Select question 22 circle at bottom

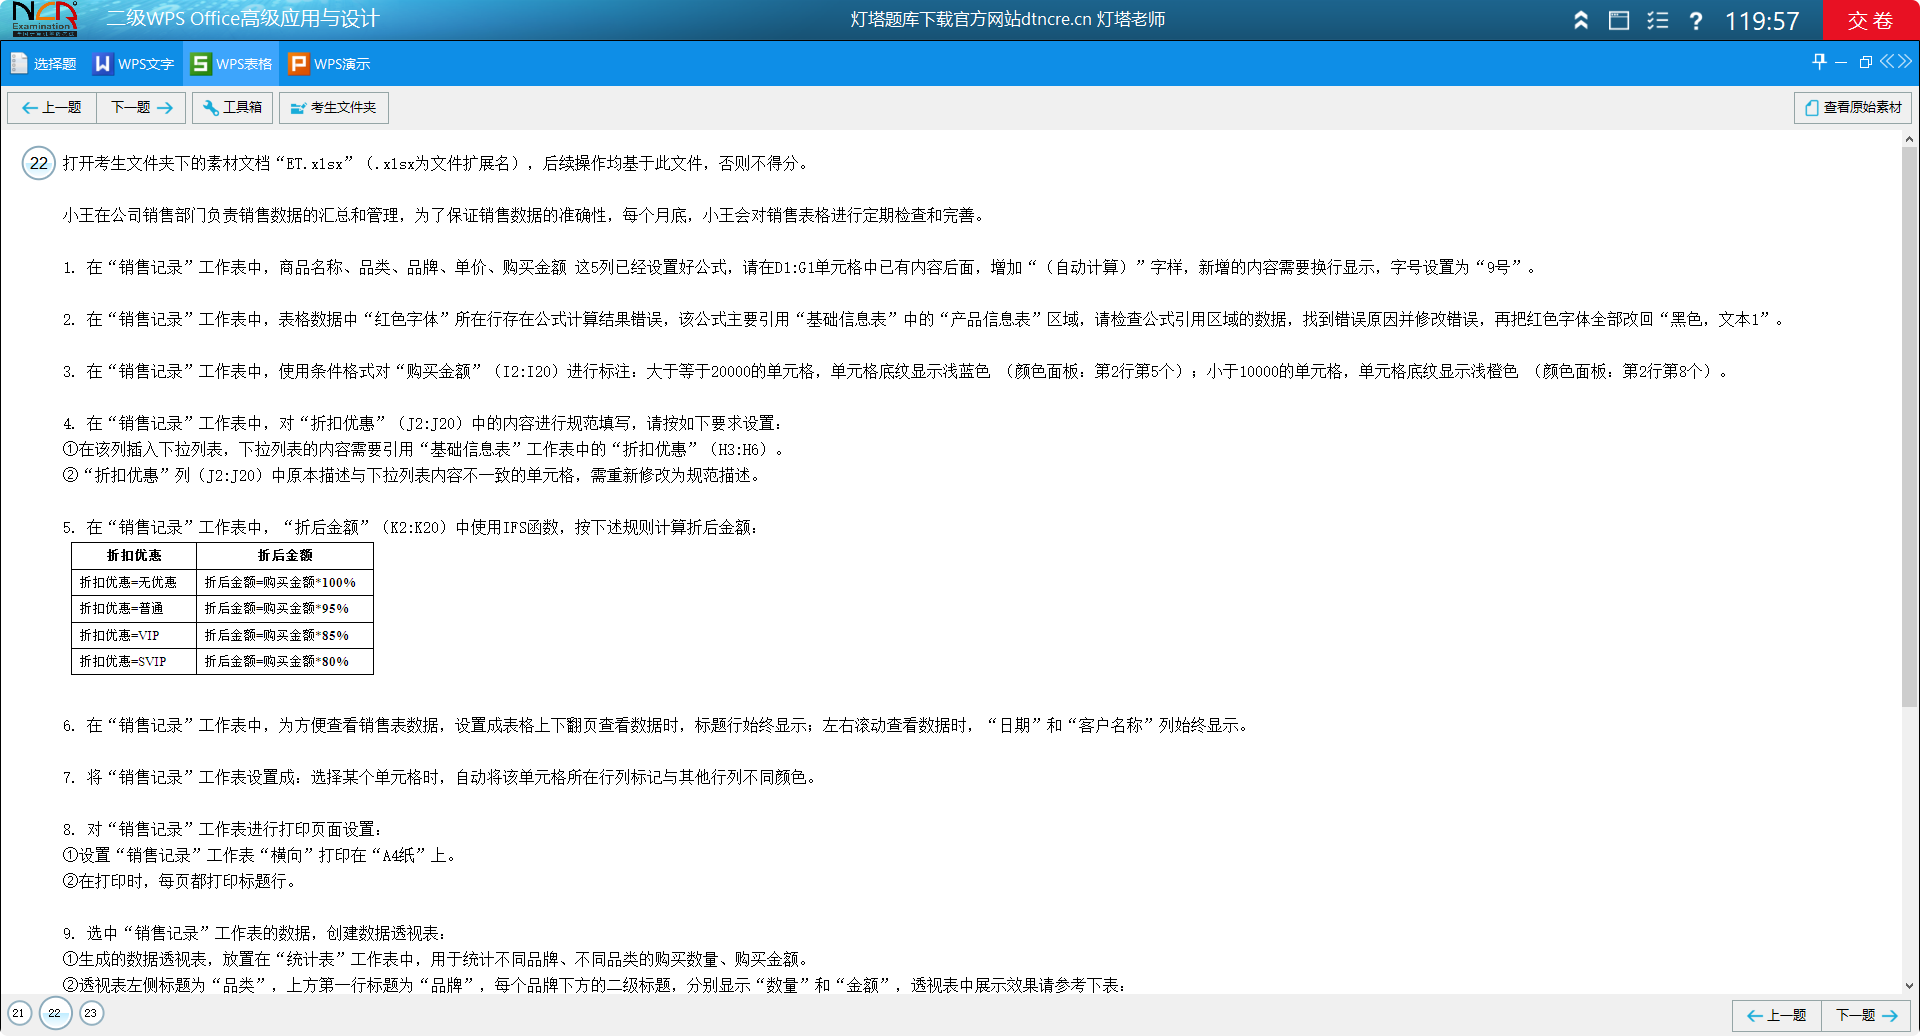[55, 1013]
